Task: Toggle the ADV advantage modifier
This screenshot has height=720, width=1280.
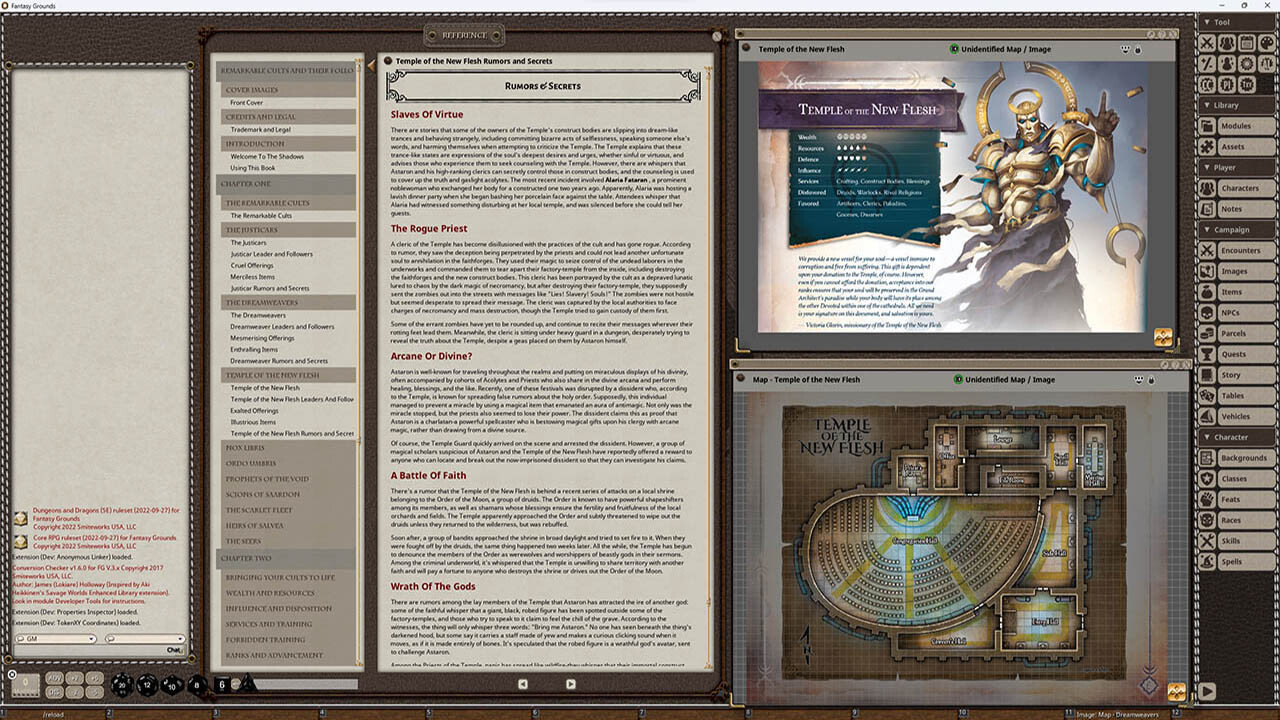Action: [x=55, y=677]
